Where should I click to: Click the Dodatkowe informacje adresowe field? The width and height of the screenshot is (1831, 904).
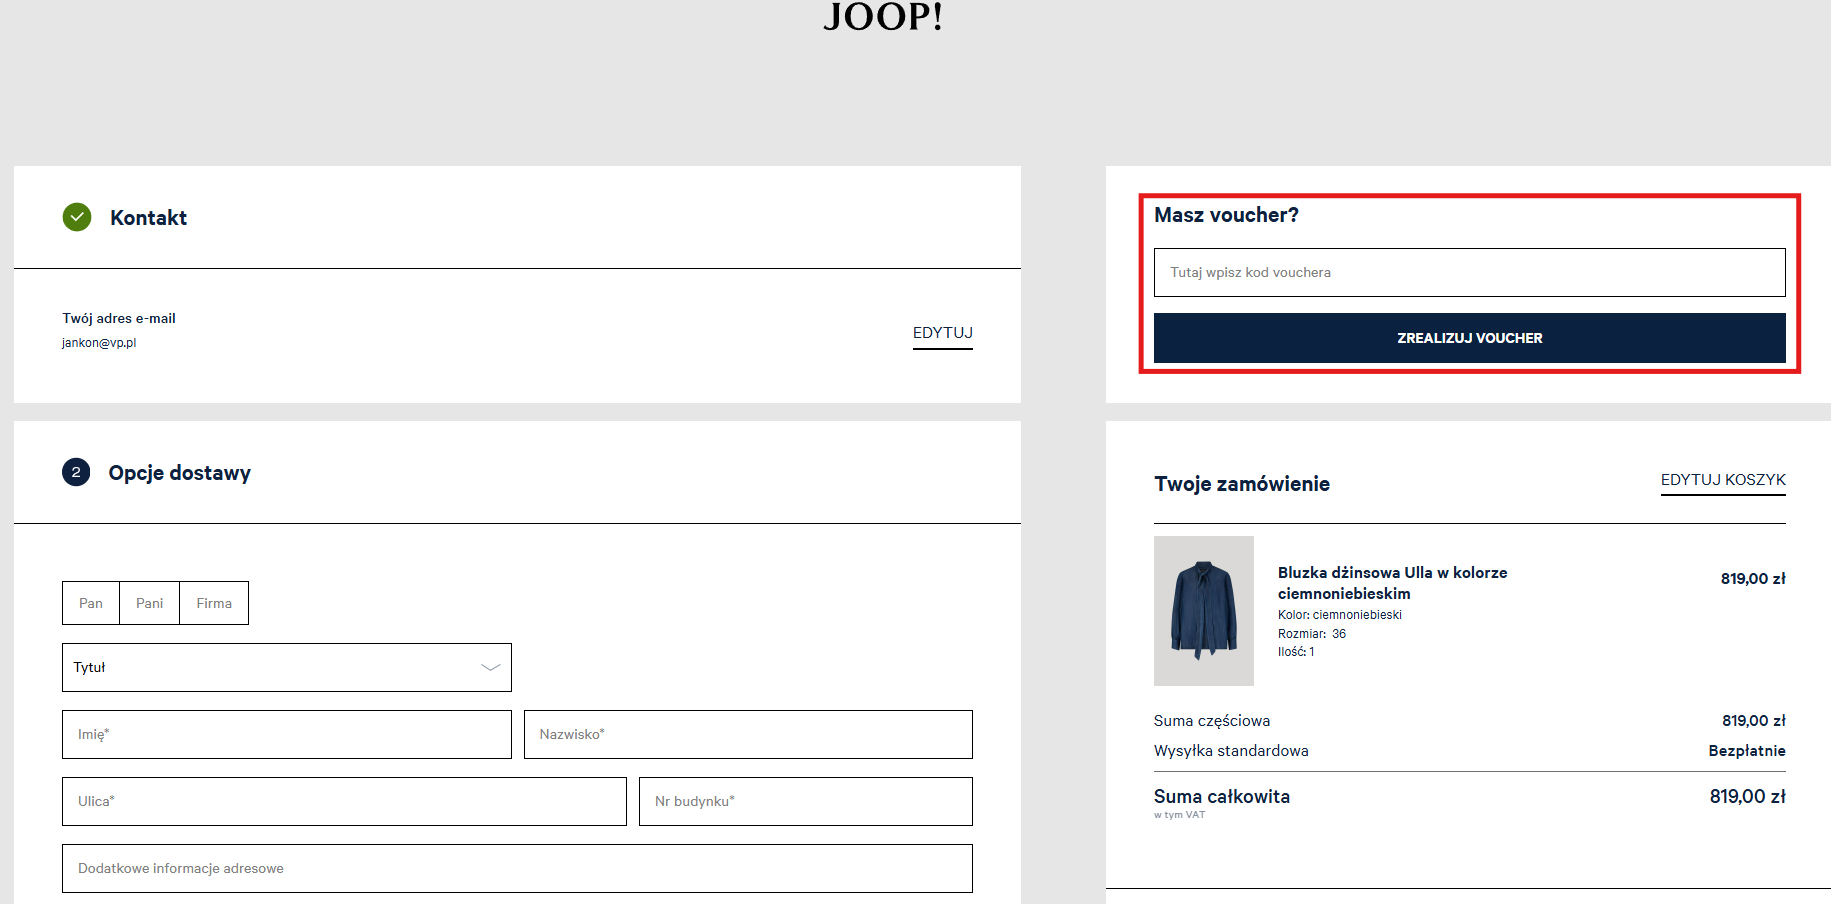click(517, 869)
